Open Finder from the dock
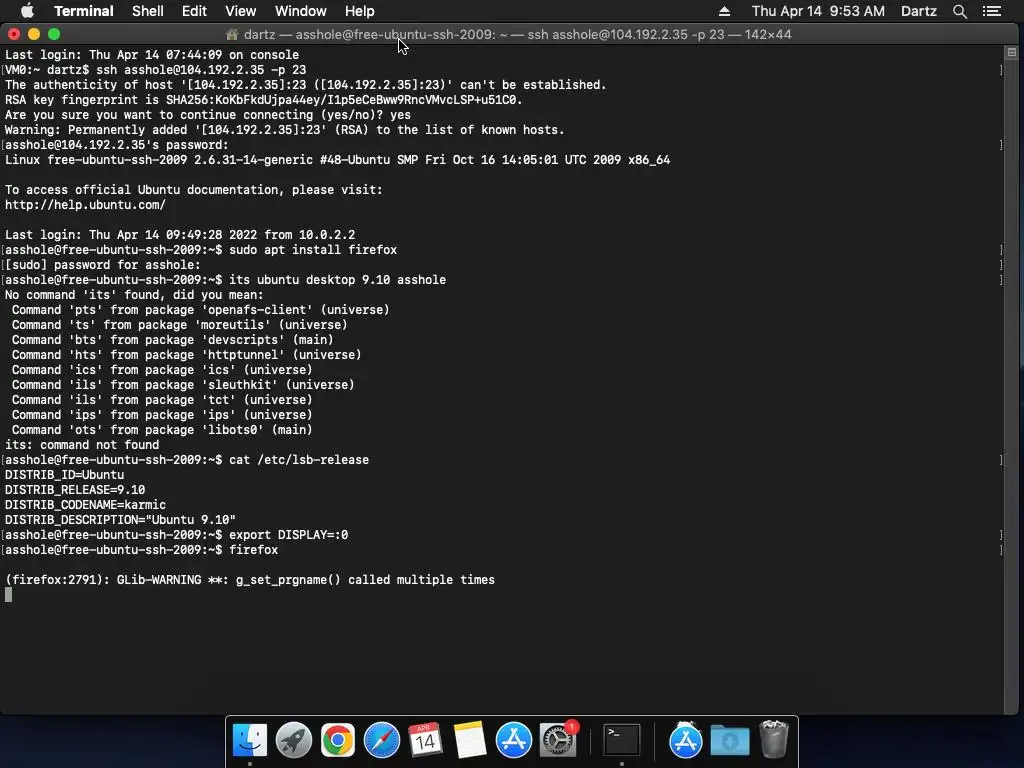 [250, 741]
